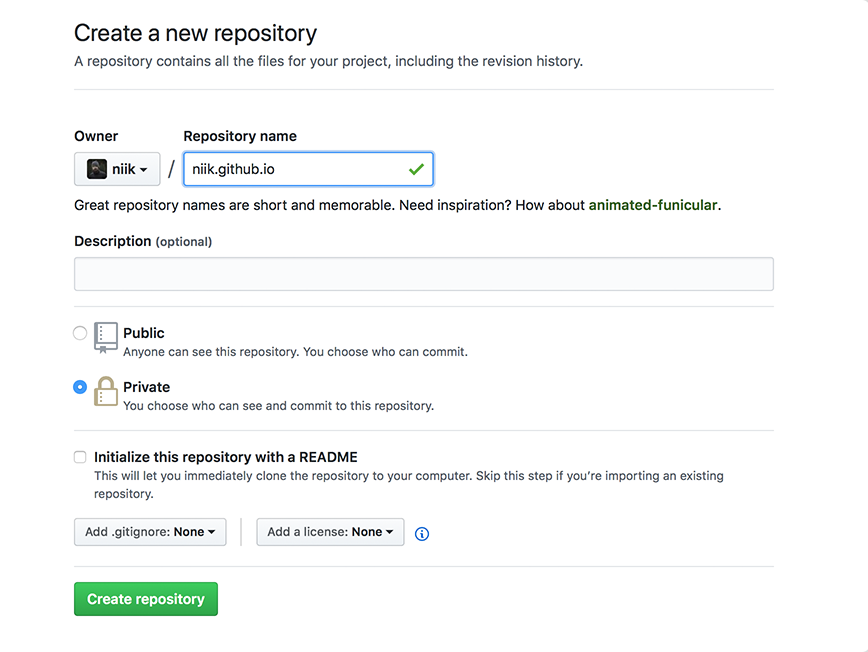The image size is (868, 652).
Task: Click the green checkmark in name field
Action: [416, 169]
